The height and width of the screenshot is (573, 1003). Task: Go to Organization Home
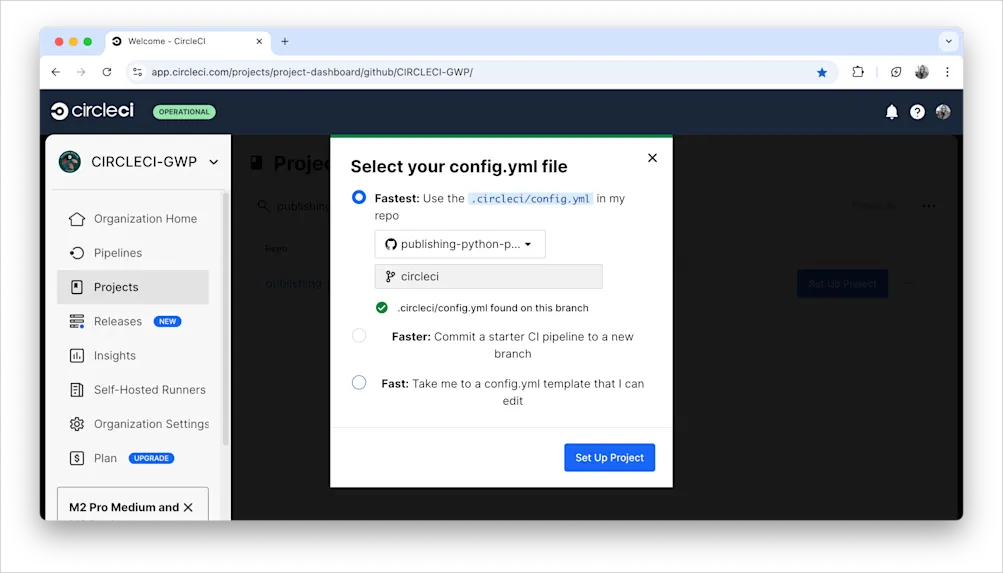pos(145,219)
